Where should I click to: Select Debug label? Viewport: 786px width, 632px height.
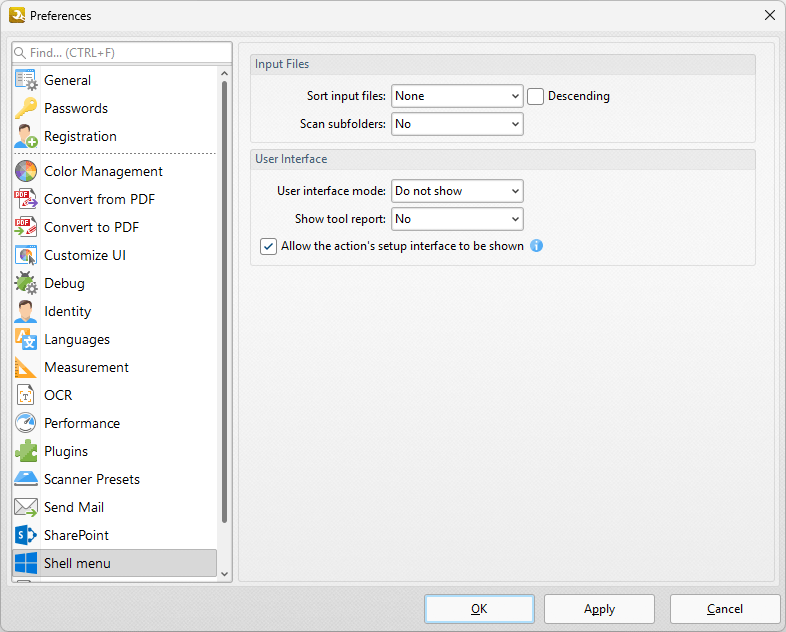[64, 284]
